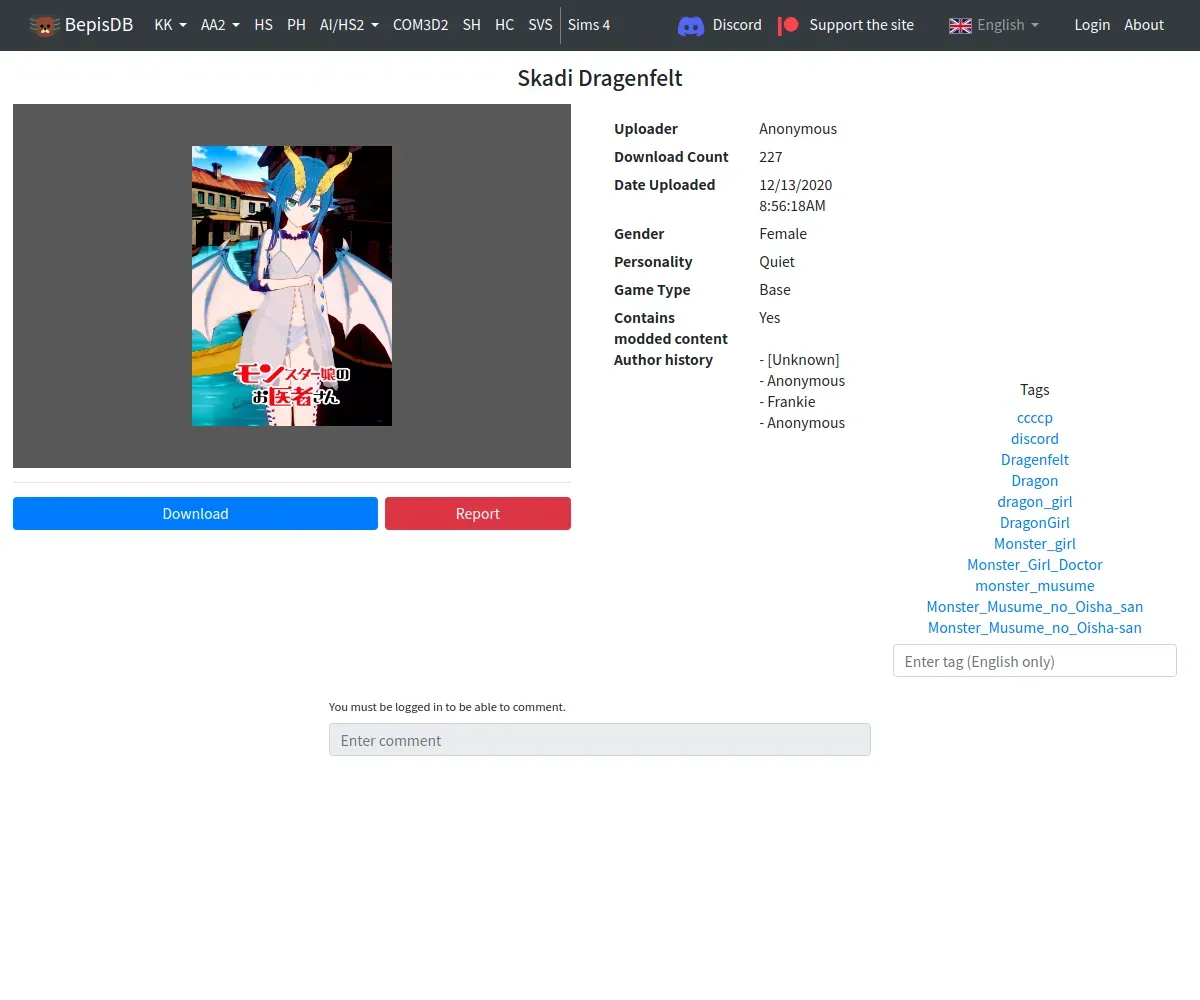Open the Support the site link

coord(861,25)
